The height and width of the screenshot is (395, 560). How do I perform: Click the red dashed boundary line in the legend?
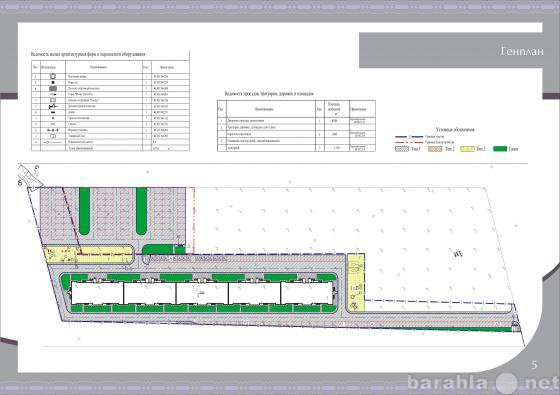click(409, 142)
